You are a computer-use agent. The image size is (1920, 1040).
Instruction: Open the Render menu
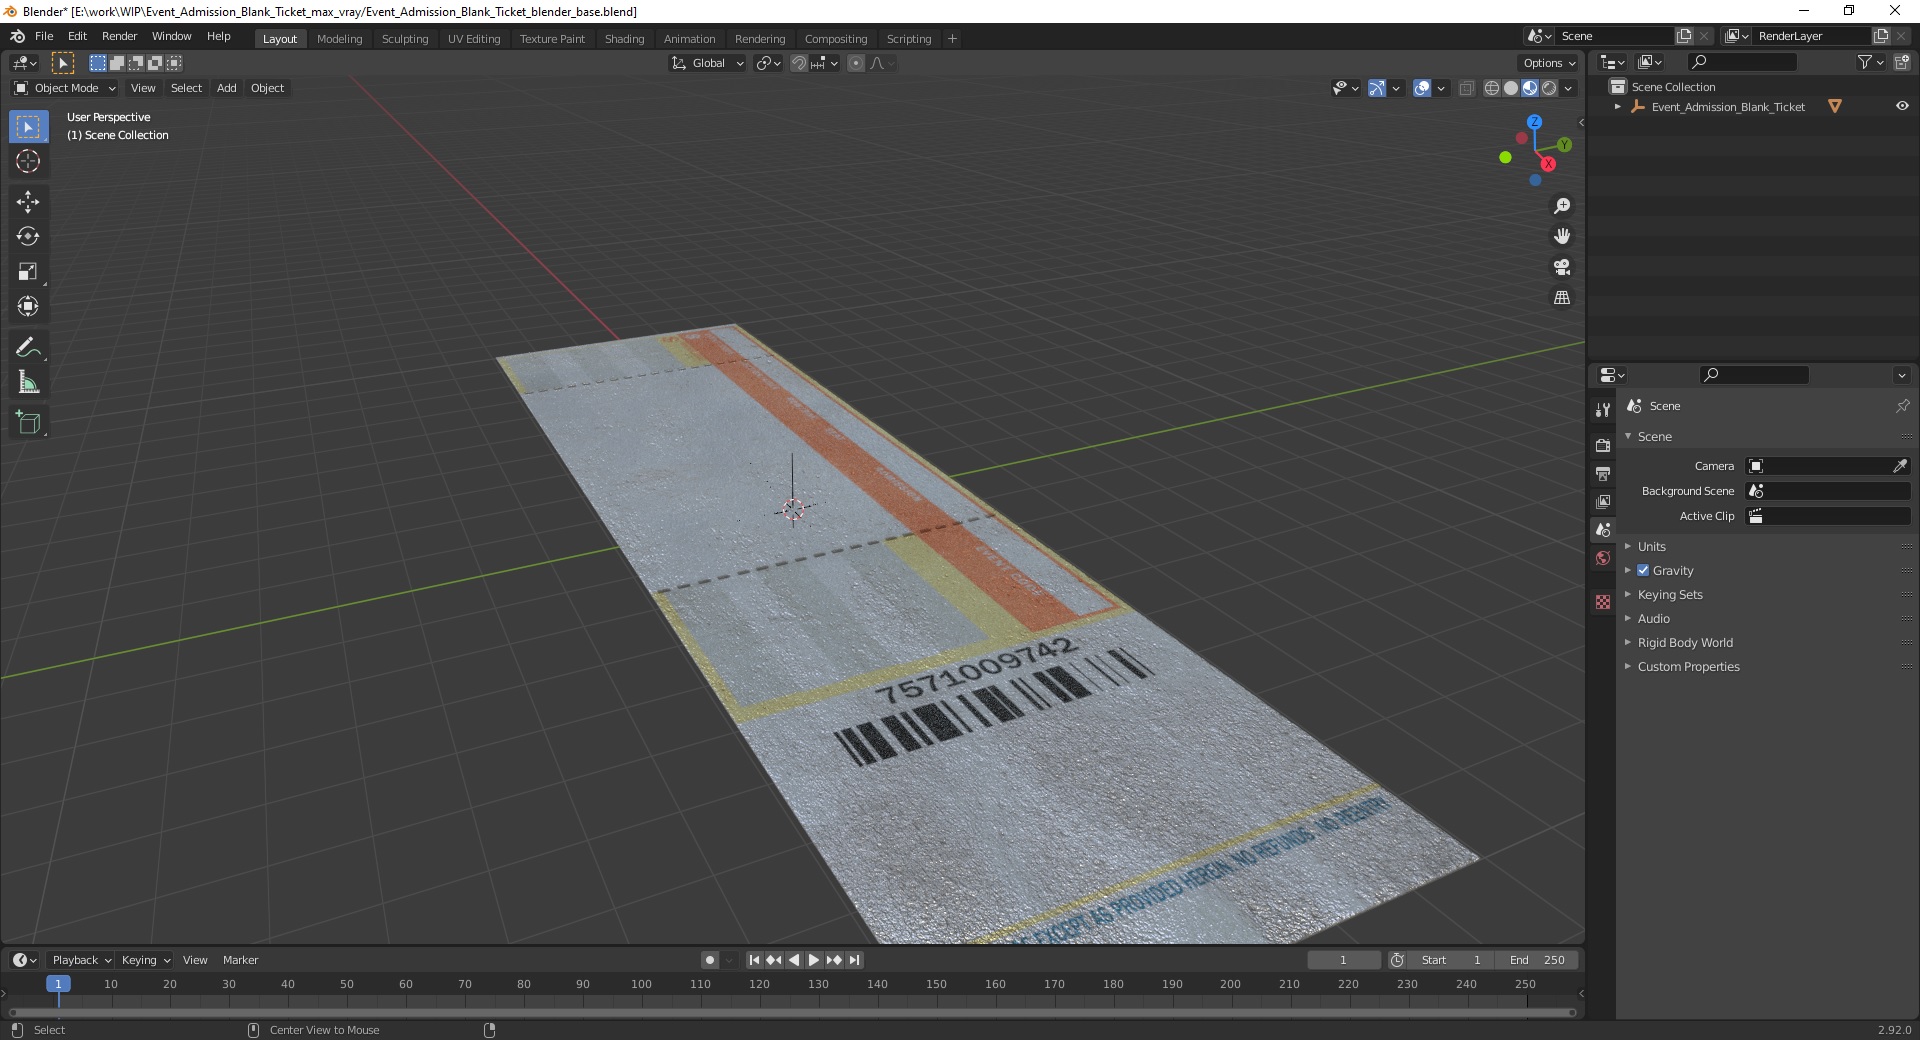(119, 36)
